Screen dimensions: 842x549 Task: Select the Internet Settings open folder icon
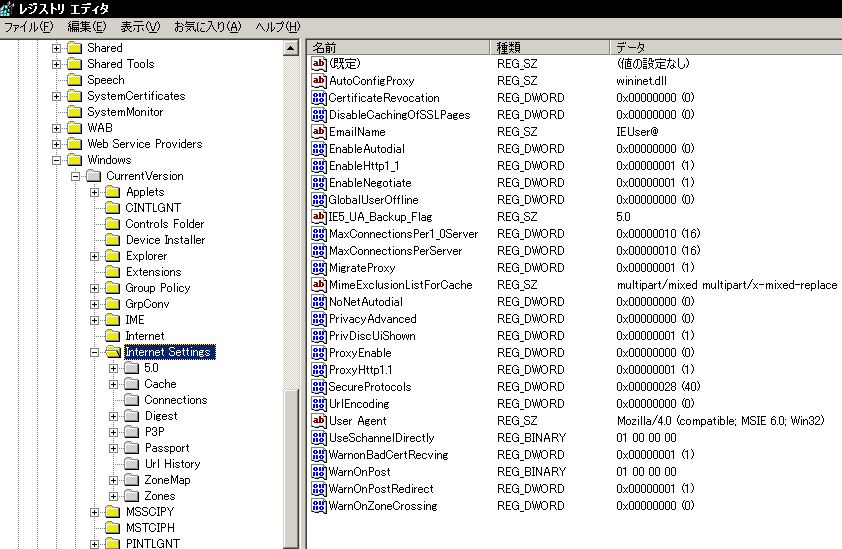click(x=113, y=352)
